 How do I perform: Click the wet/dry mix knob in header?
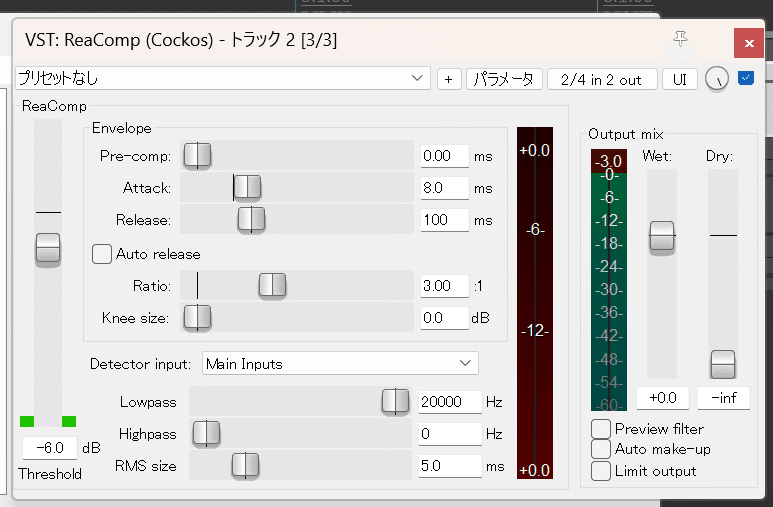716,79
